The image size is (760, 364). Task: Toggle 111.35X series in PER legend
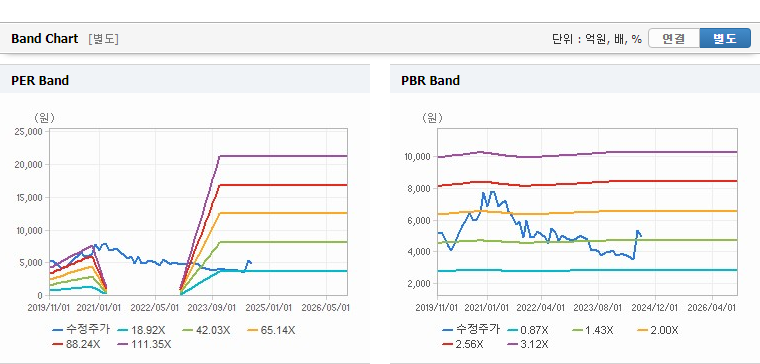[x=144, y=344]
